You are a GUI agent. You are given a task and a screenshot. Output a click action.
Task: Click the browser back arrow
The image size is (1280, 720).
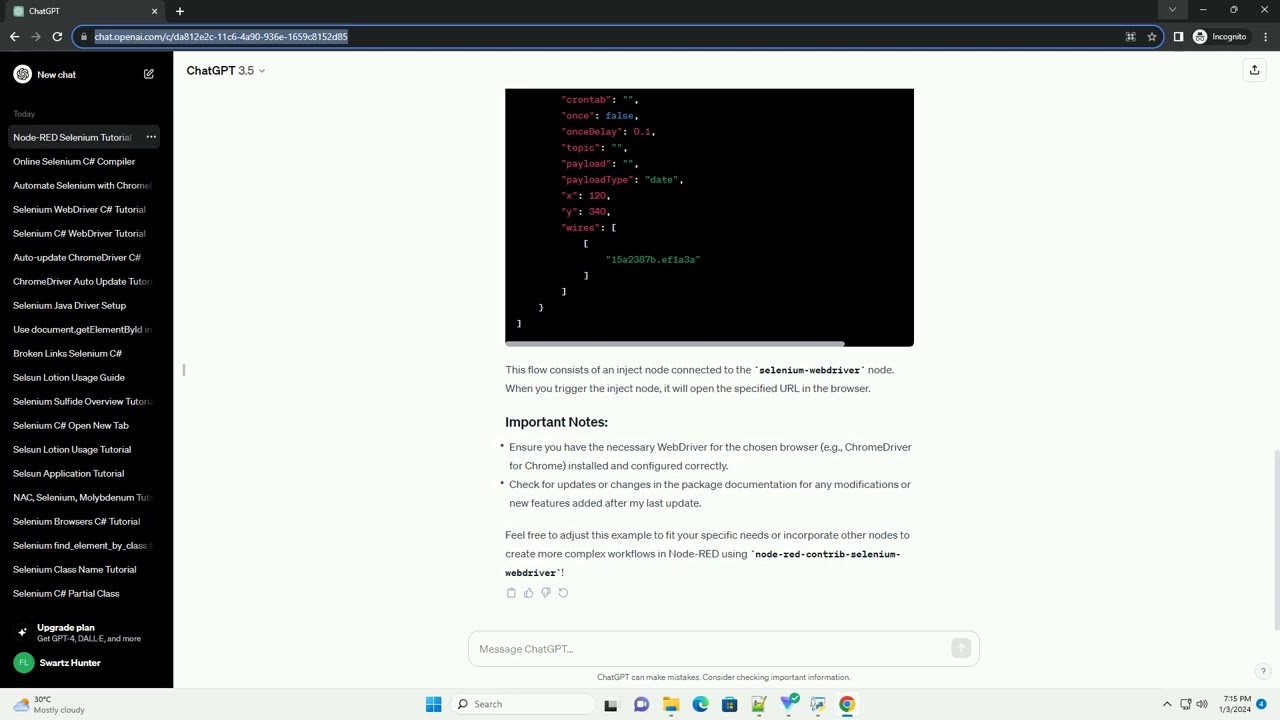point(14,37)
